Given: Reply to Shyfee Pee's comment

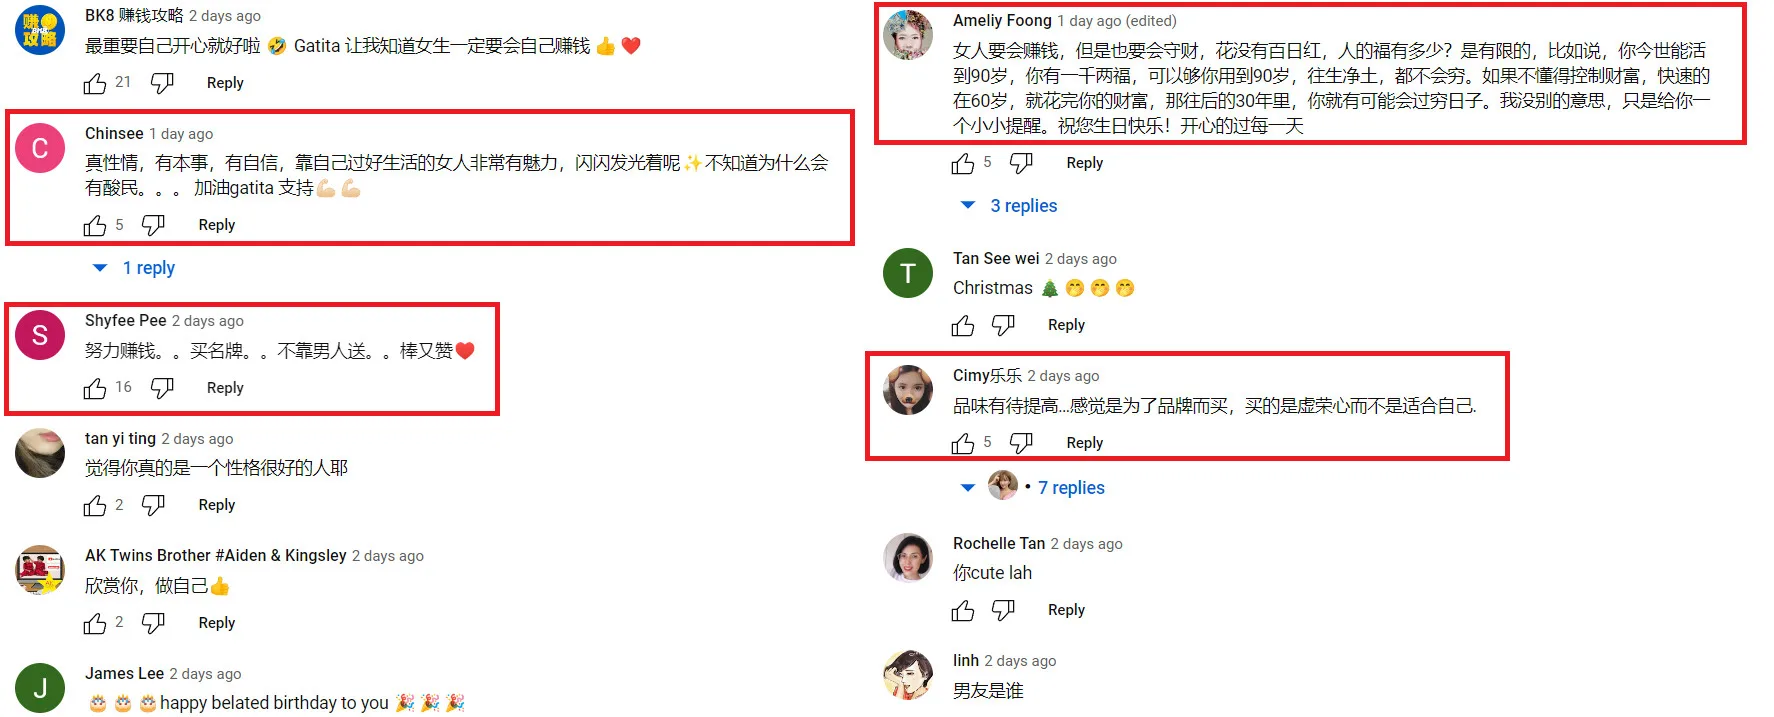Looking at the screenshot, I should coord(225,388).
